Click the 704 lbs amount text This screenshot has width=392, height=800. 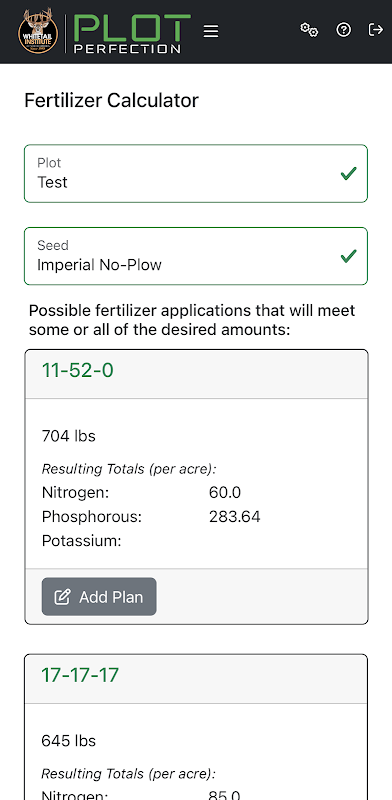[x=68, y=436]
